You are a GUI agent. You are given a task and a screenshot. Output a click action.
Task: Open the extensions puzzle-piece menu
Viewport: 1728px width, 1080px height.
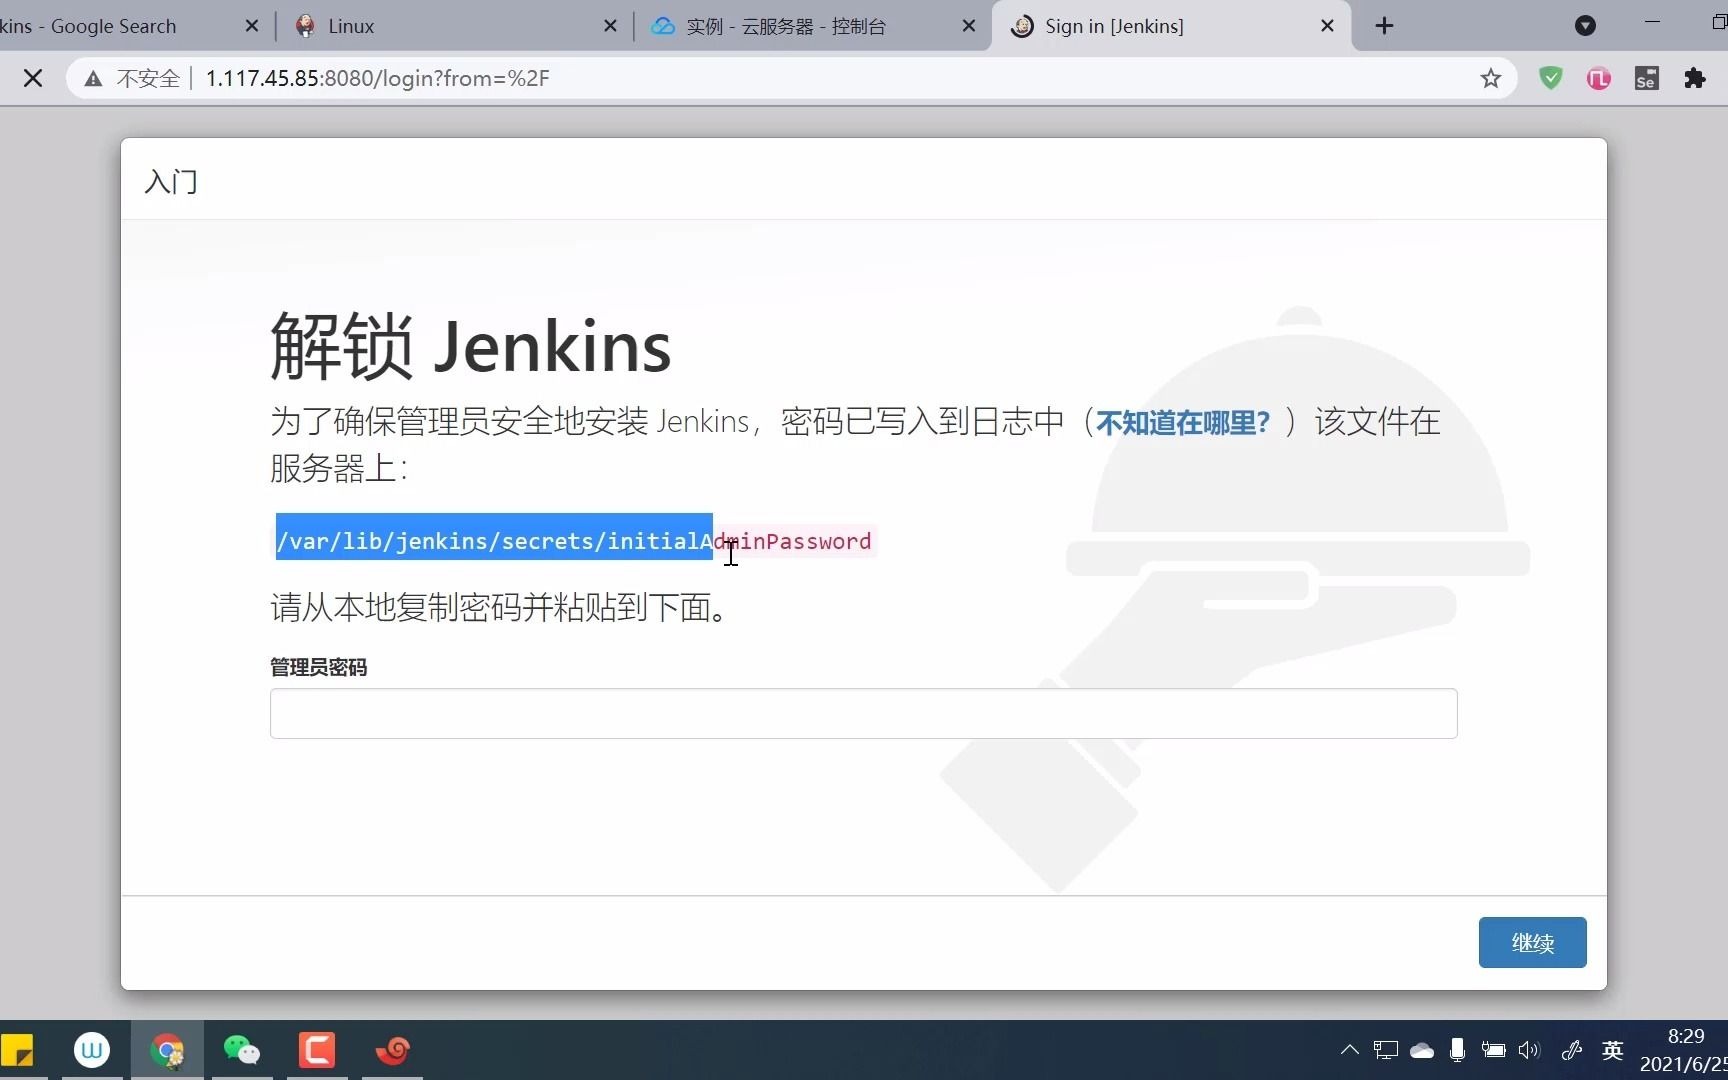coord(1695,78)
